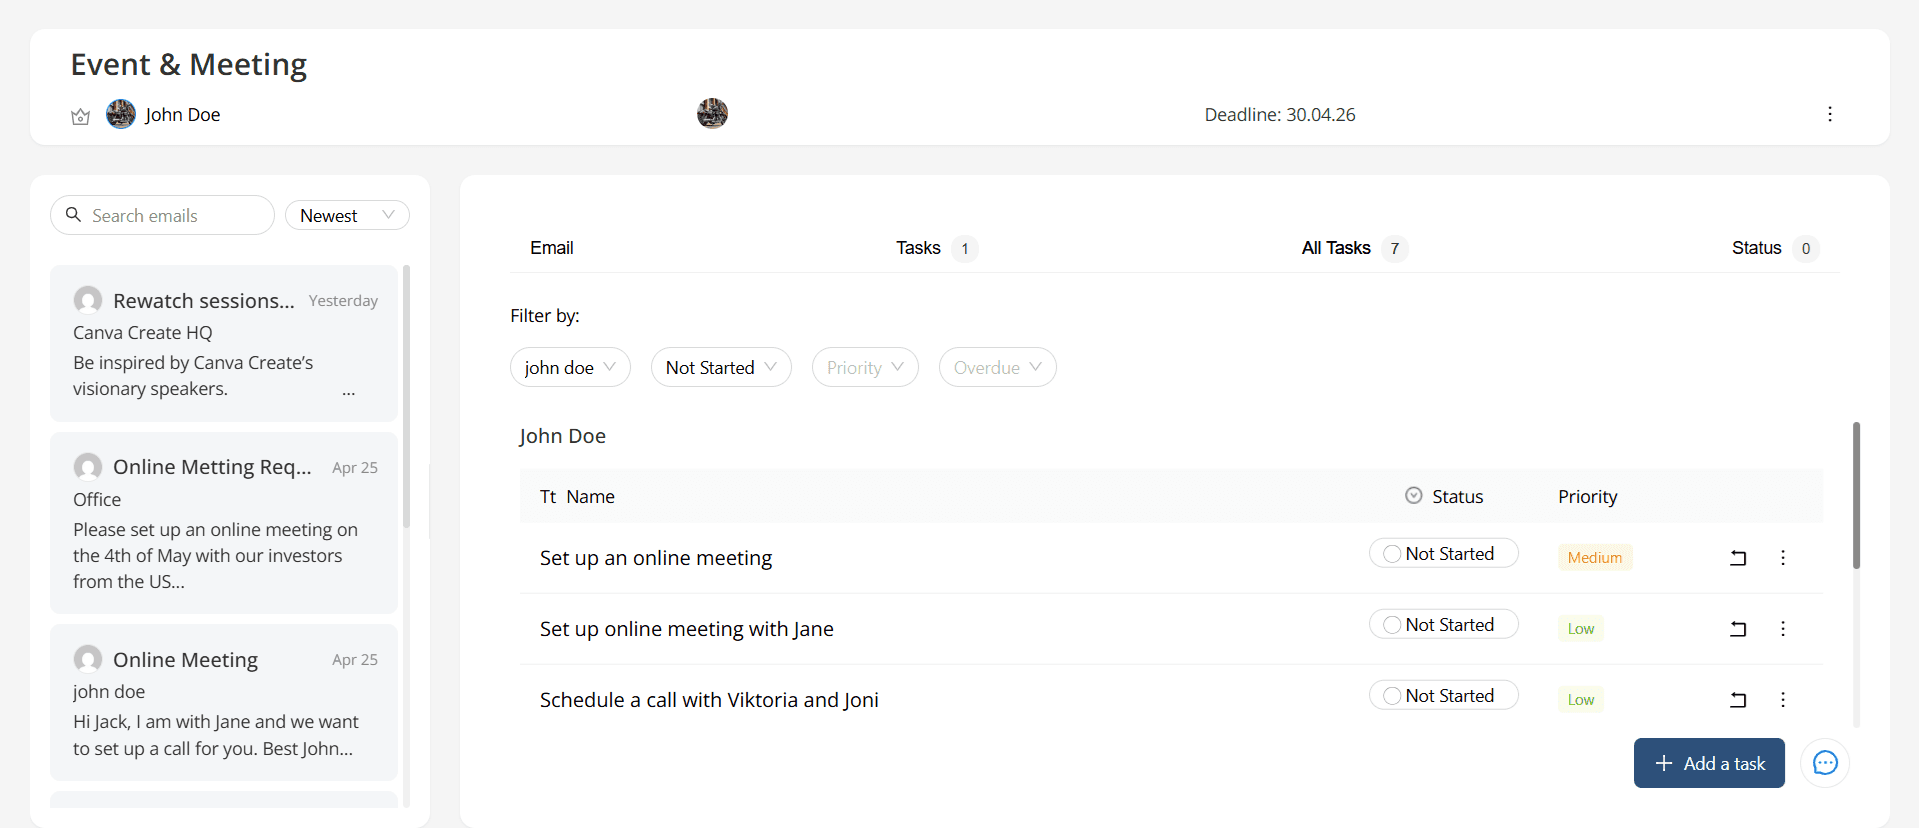This screenshot has width=1919, height=828.
Task: Open the Not Started status filter dropdown
Action: [x=721, y=367]
